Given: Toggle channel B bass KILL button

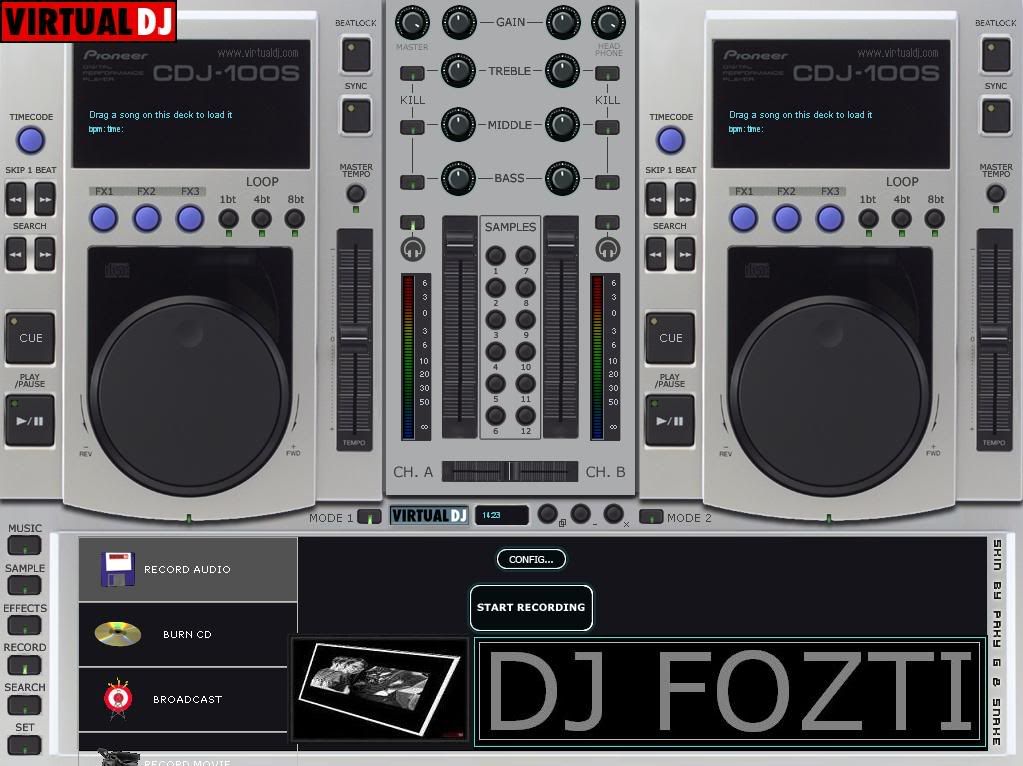Looking at the screenshot, I should (x=607, y=182).
